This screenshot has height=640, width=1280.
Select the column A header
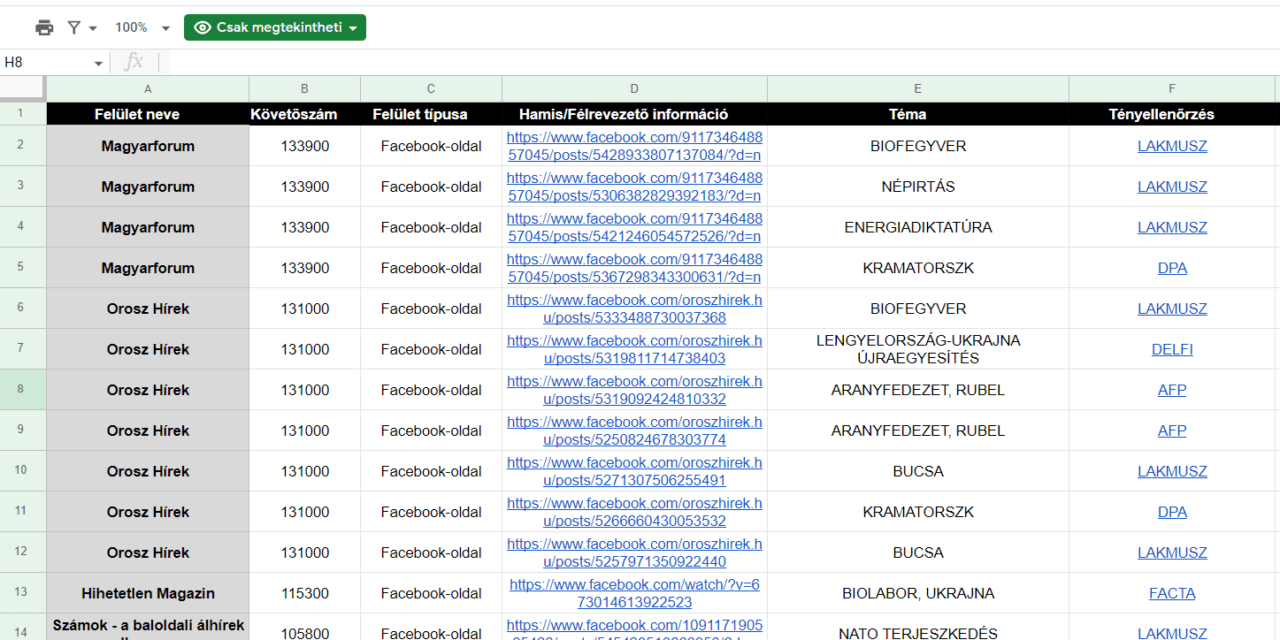coord(148,89)
